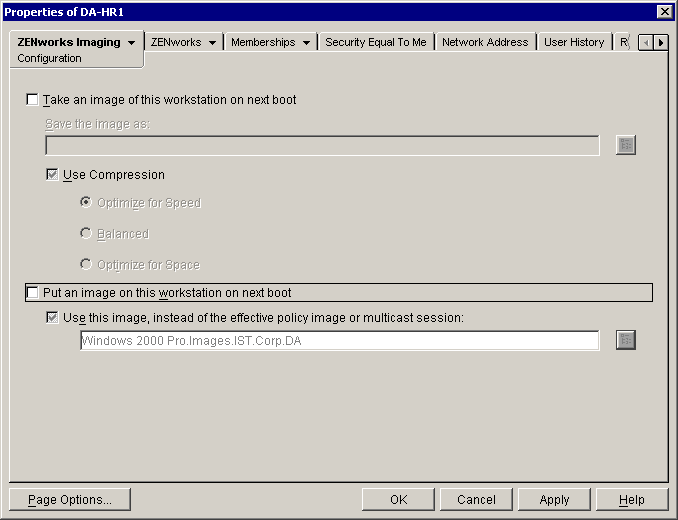Confirm with the OK button
Screen dimensions: 678x520
pos(398,500)
